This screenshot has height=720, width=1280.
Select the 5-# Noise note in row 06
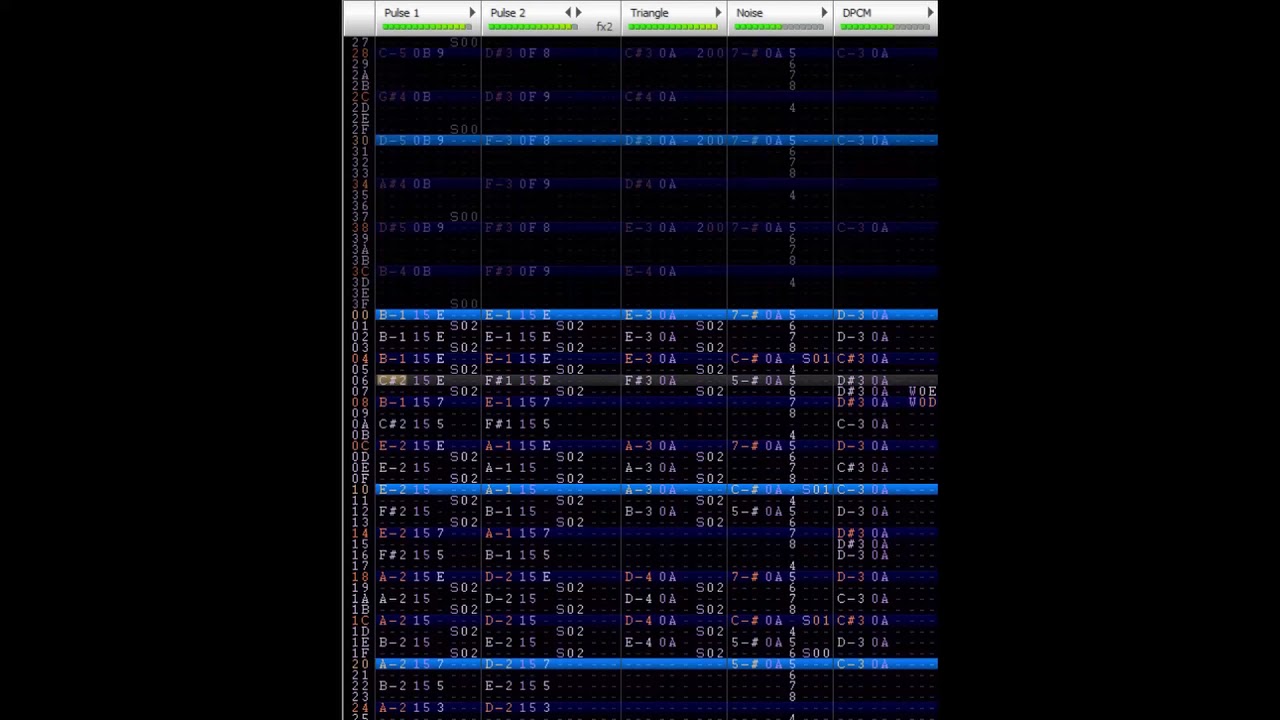pyautogui.click(x=743, y=381)
